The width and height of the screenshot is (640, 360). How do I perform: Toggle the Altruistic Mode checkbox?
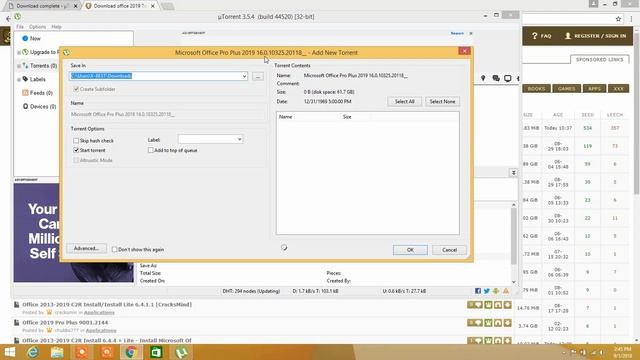tap(76, 160)
